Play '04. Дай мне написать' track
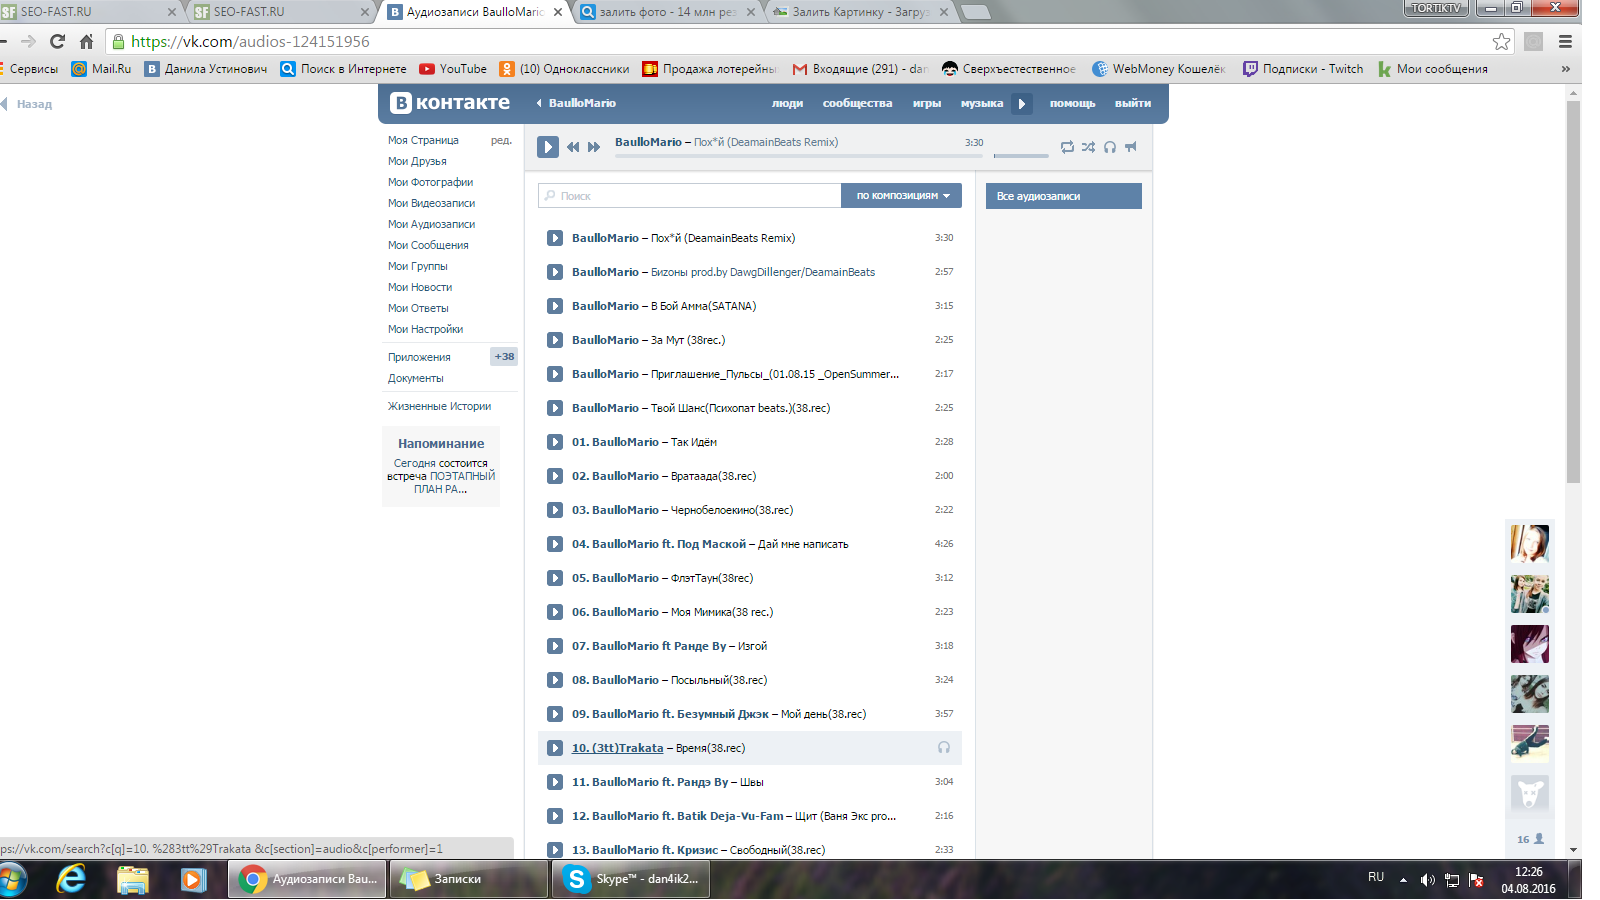1600x900 pixels. (x=555, y=544)
